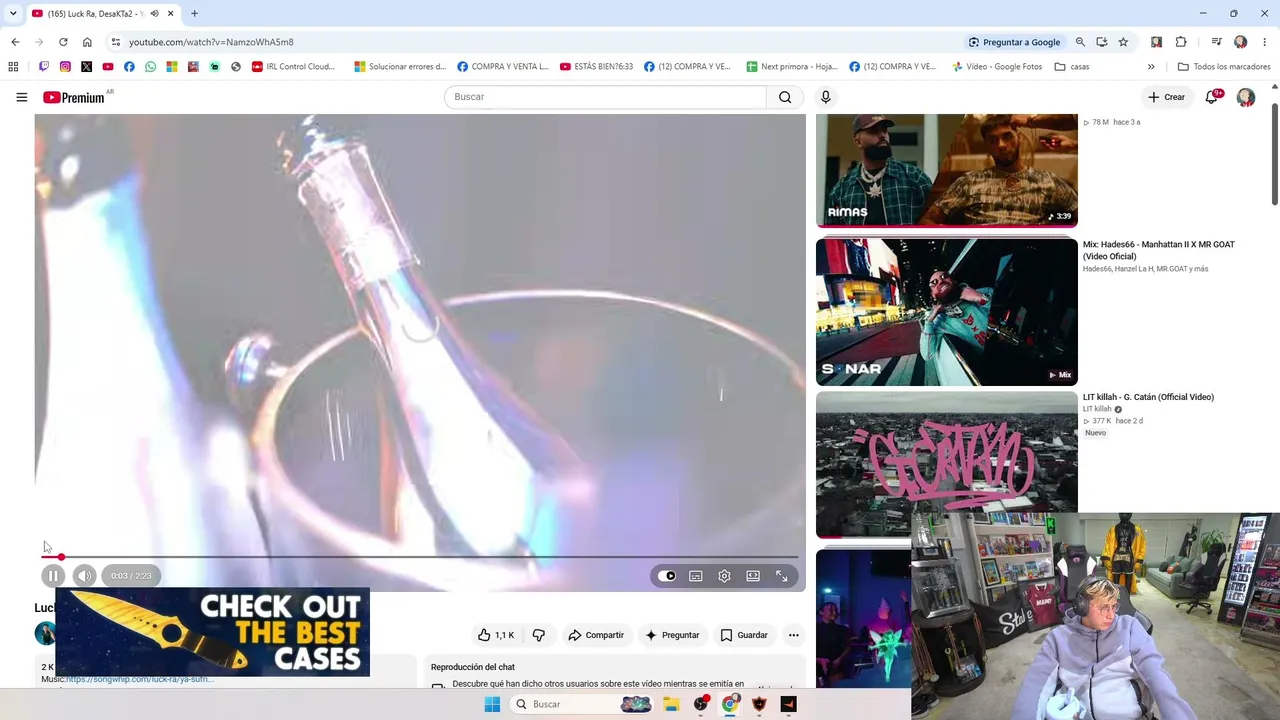Open Chrome's three-dot menu

pyautogui.click(x=1265, y=42)
